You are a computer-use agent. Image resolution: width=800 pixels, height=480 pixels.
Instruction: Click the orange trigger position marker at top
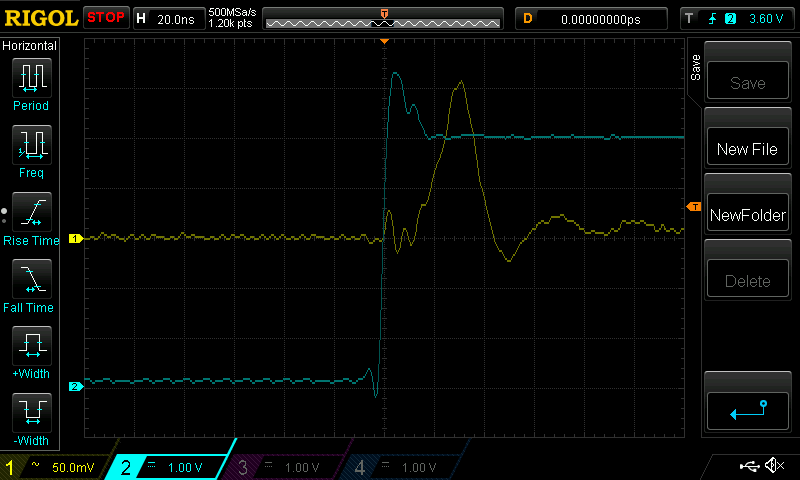tap(385, 41)
